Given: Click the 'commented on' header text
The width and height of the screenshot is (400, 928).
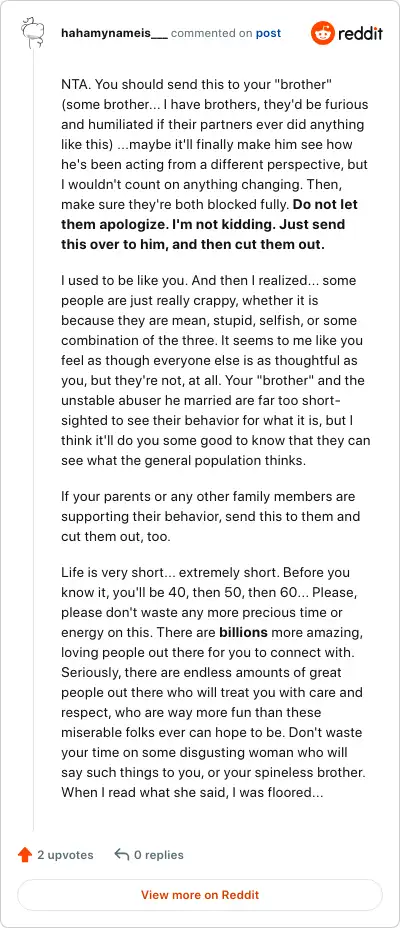Looking at the screenshot, I should point(212,33).
